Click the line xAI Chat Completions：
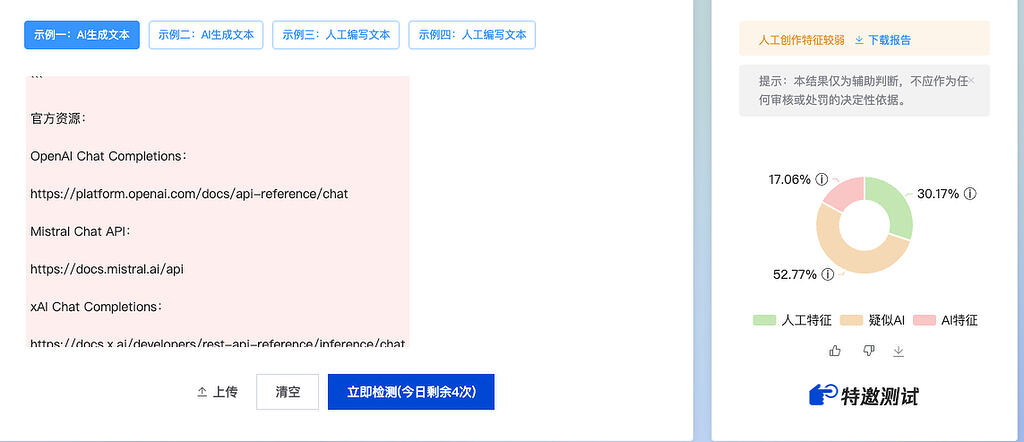1024x442 pixels. pos(95,307)
